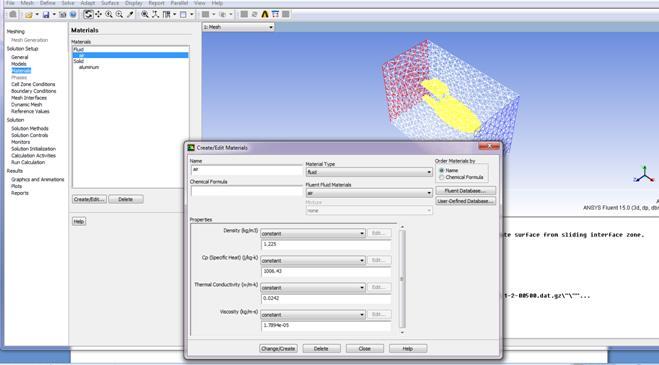Click the help globe icon in toolbar
Viewport: 659px width, 365px height.
click(x=73, y=15)
